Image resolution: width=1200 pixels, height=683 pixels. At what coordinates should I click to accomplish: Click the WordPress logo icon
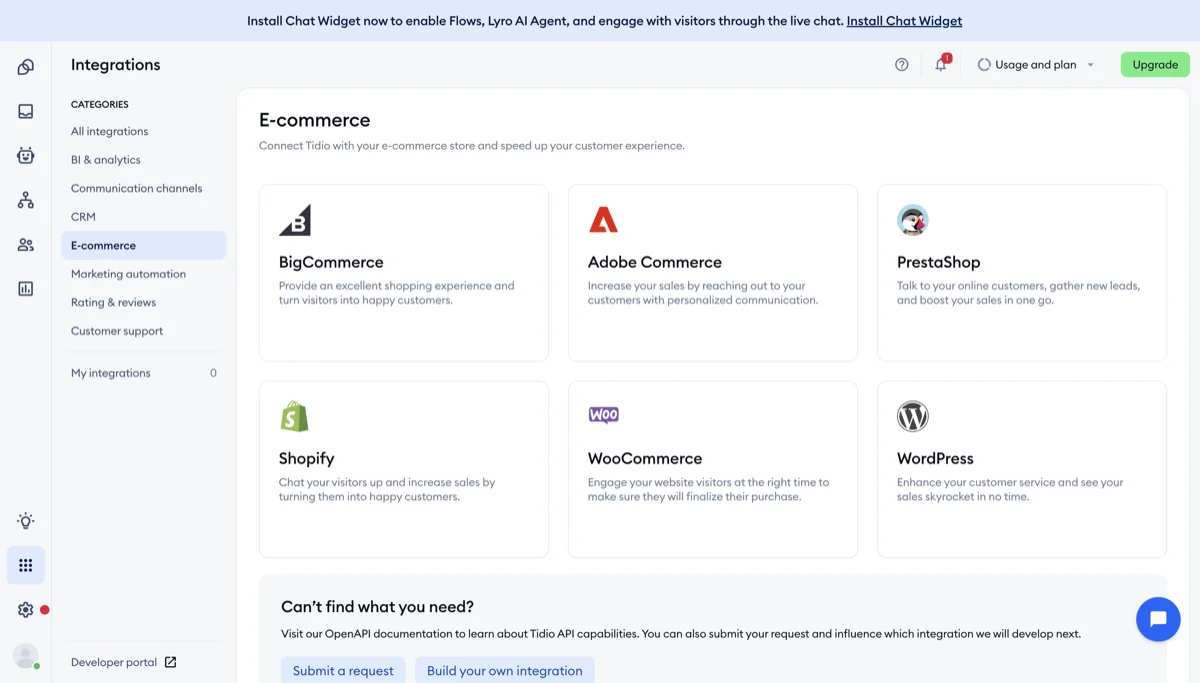coord(913,416)
